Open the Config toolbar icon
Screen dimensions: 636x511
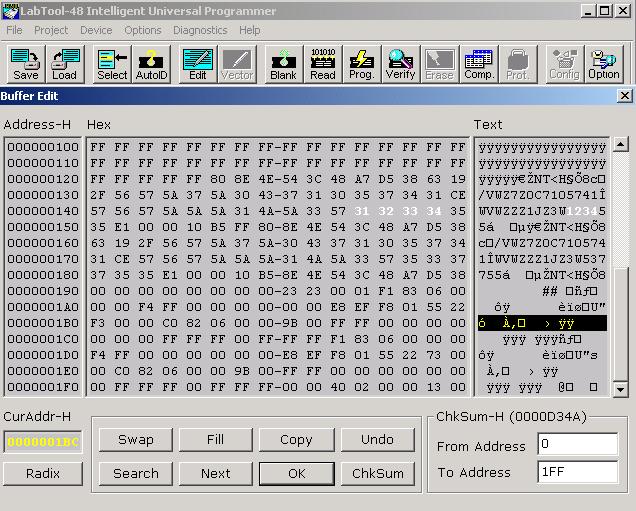[x=565, y=64]
